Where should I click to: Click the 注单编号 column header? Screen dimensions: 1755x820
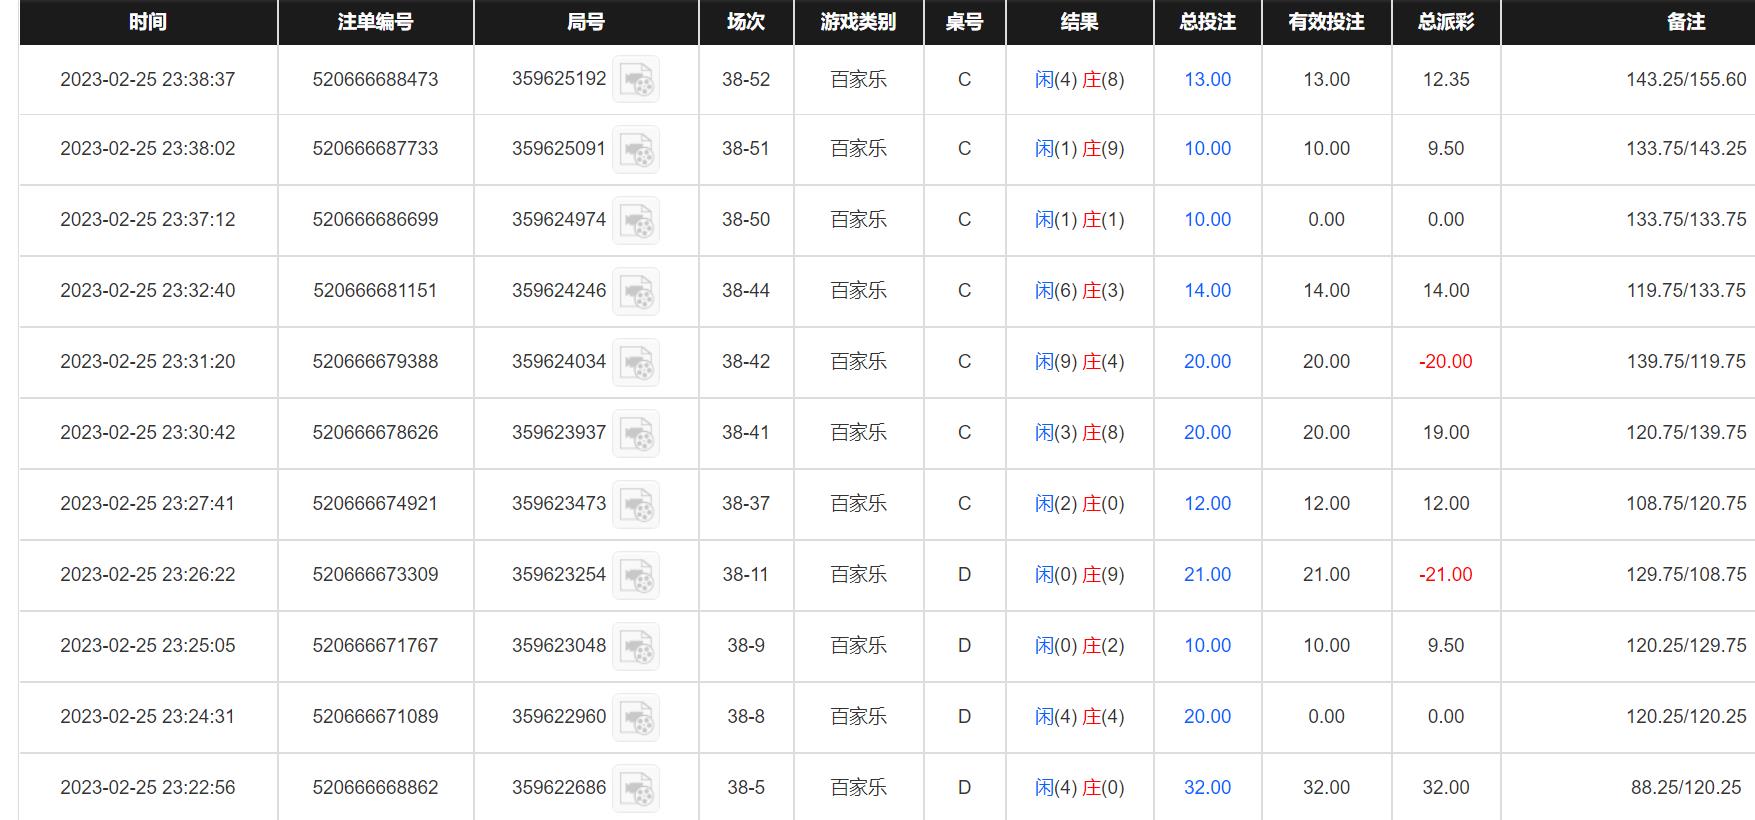(375, 22)
